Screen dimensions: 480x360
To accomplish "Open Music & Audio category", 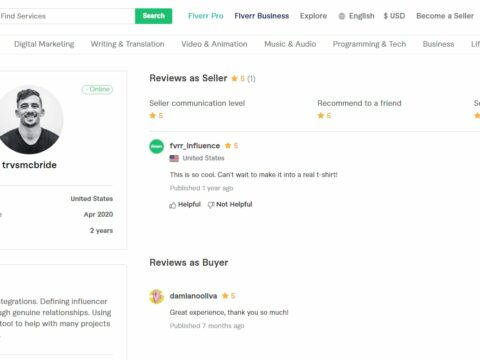I will coord(290,44).
